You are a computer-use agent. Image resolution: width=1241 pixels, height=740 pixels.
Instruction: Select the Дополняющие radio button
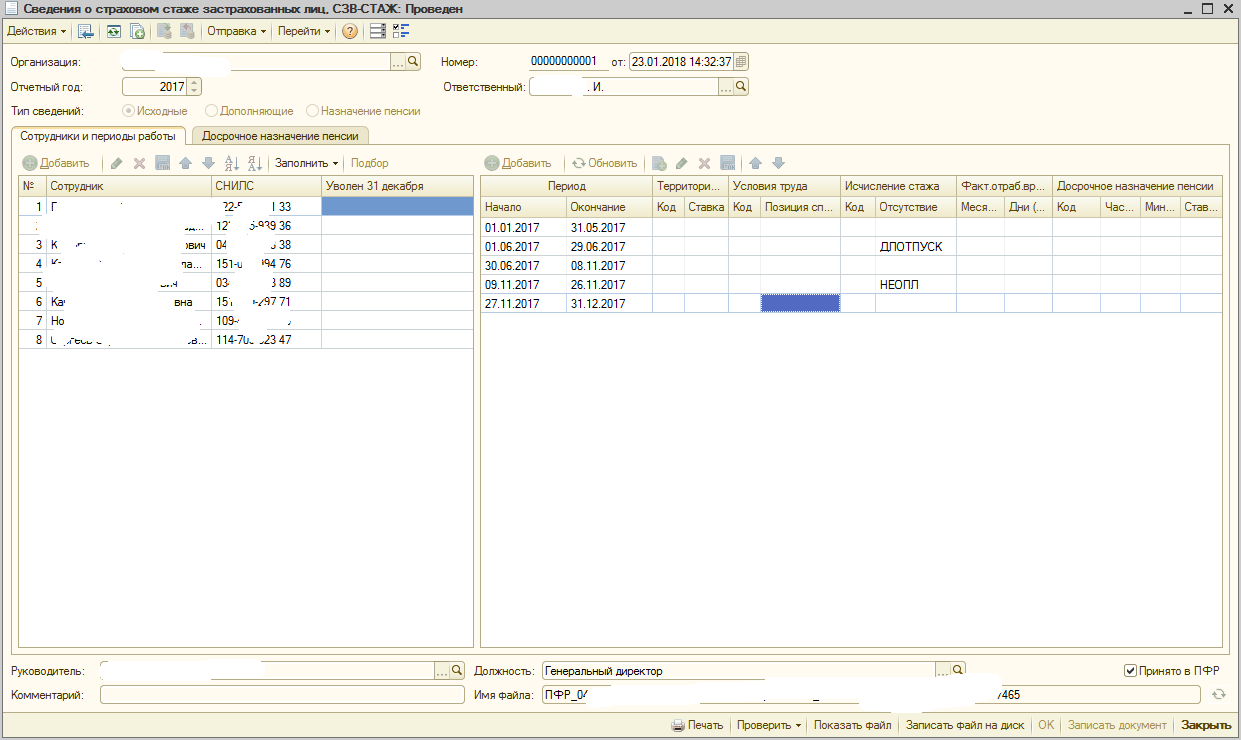tap(211, 111)
